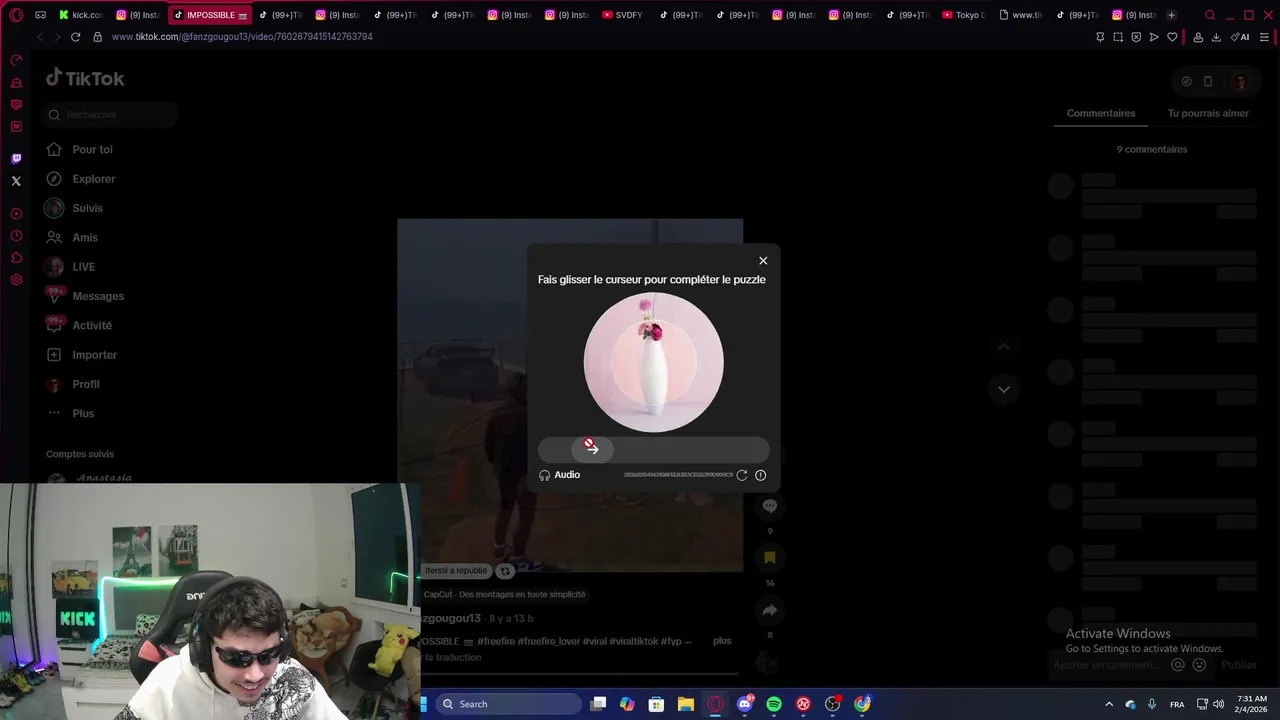The width and height of the screenshot is (1280, 720).
Task: Switch to the kick.com browser tab
Action: pyautogui.click(x=81, y=15)
